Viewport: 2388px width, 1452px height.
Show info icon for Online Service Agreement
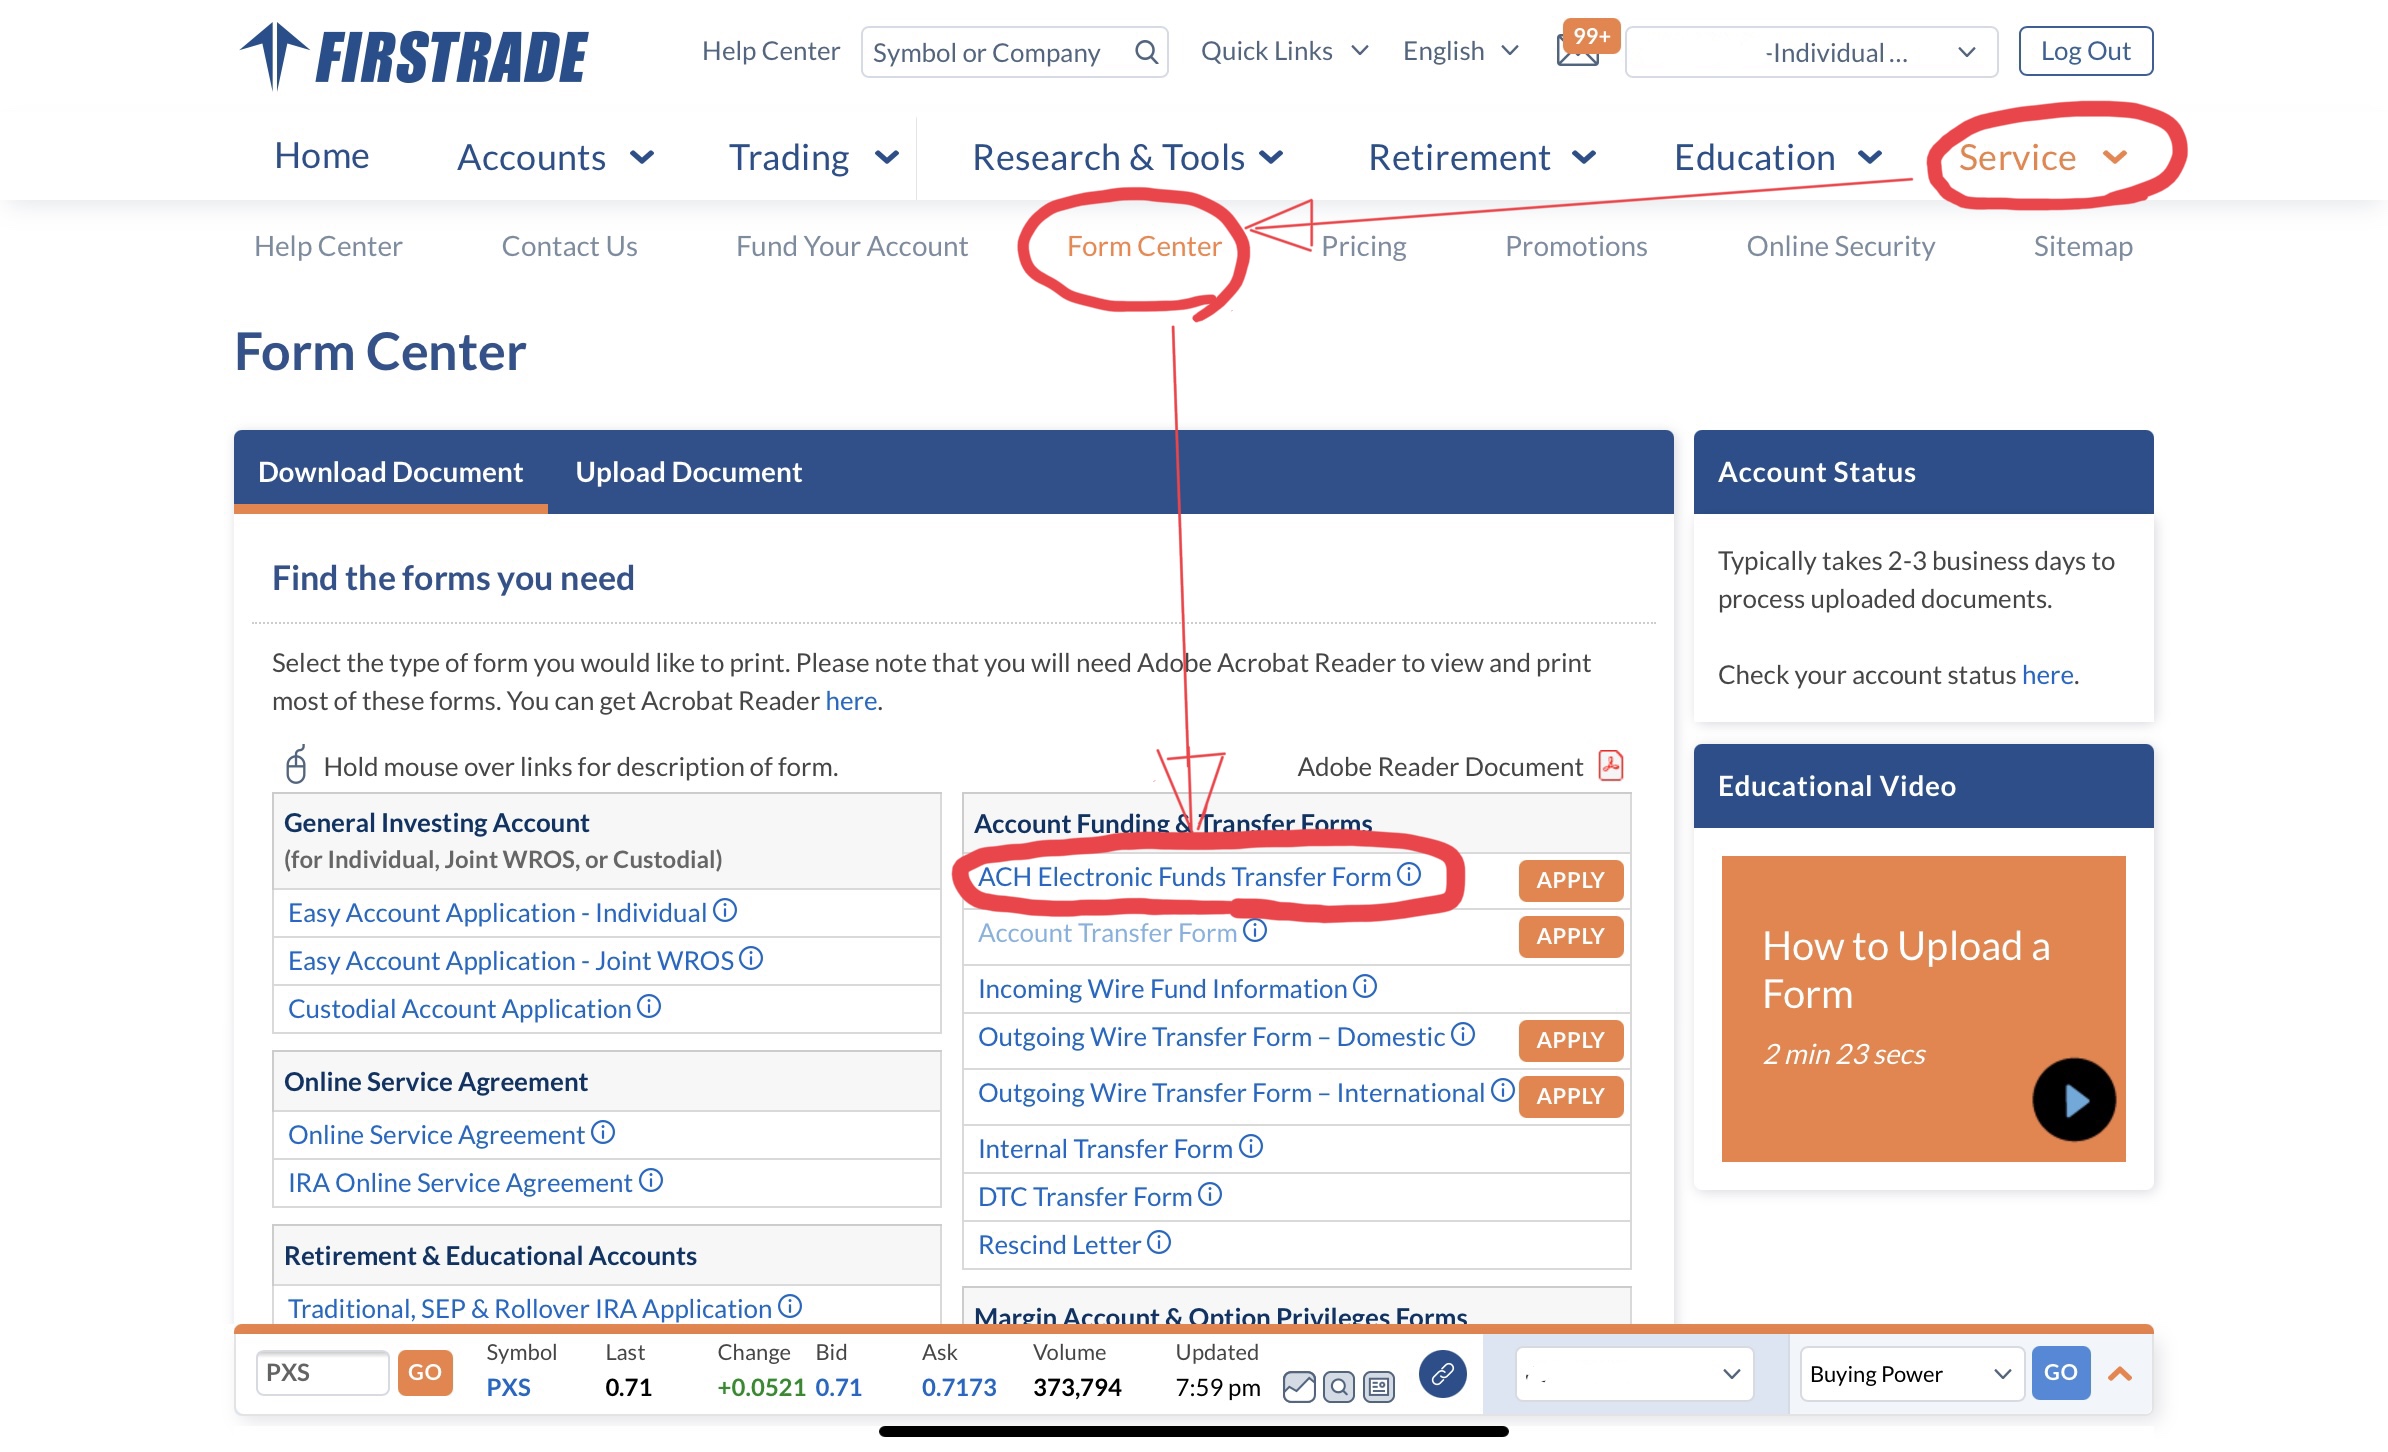(x=603, y=1132)
